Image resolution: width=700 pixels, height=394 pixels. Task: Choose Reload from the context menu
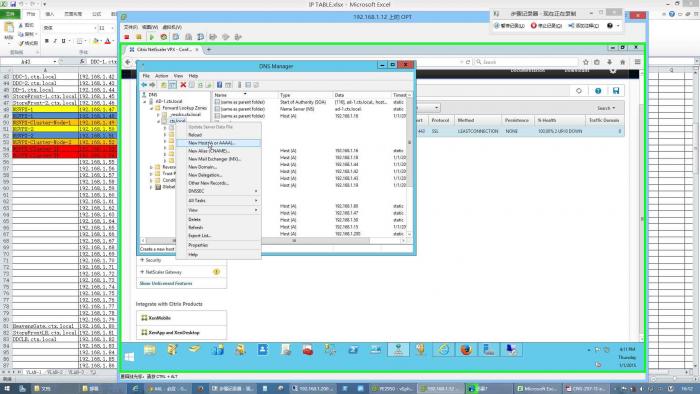[218, 135]
